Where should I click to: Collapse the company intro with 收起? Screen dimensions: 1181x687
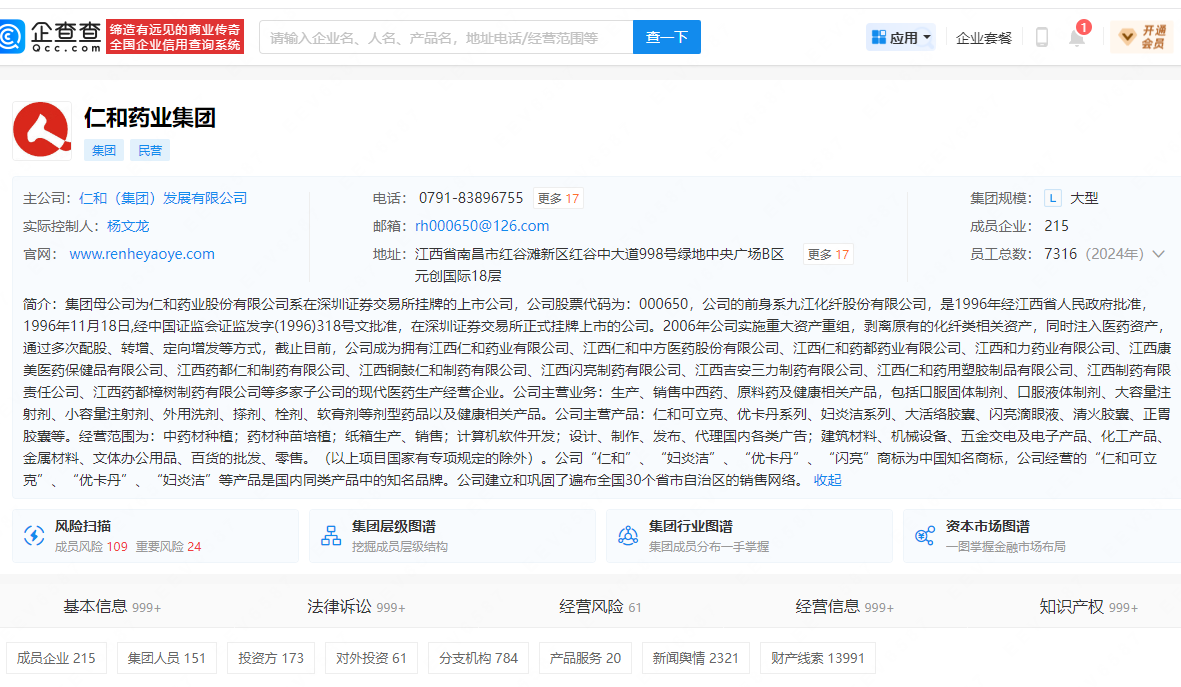pos(828,480)
